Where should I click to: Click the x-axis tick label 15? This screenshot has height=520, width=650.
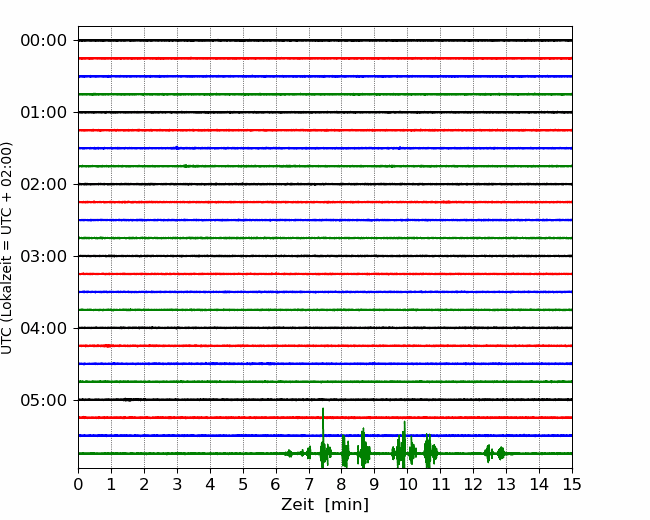coord(572,484)
